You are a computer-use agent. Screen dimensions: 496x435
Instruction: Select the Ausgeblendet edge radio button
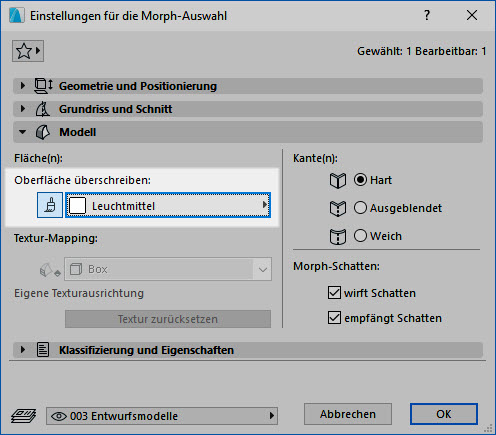tap(360, 208)
